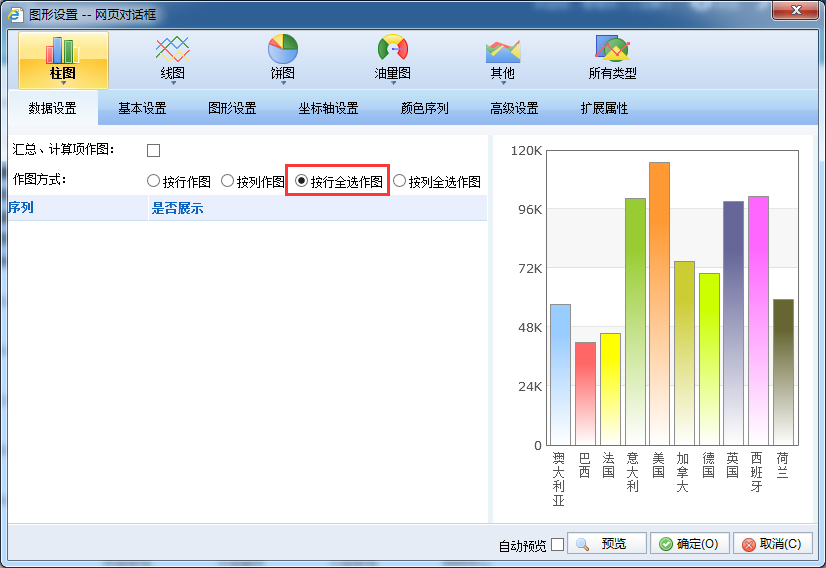Select the 按行全选作图 radio option

tap(301, 181)
